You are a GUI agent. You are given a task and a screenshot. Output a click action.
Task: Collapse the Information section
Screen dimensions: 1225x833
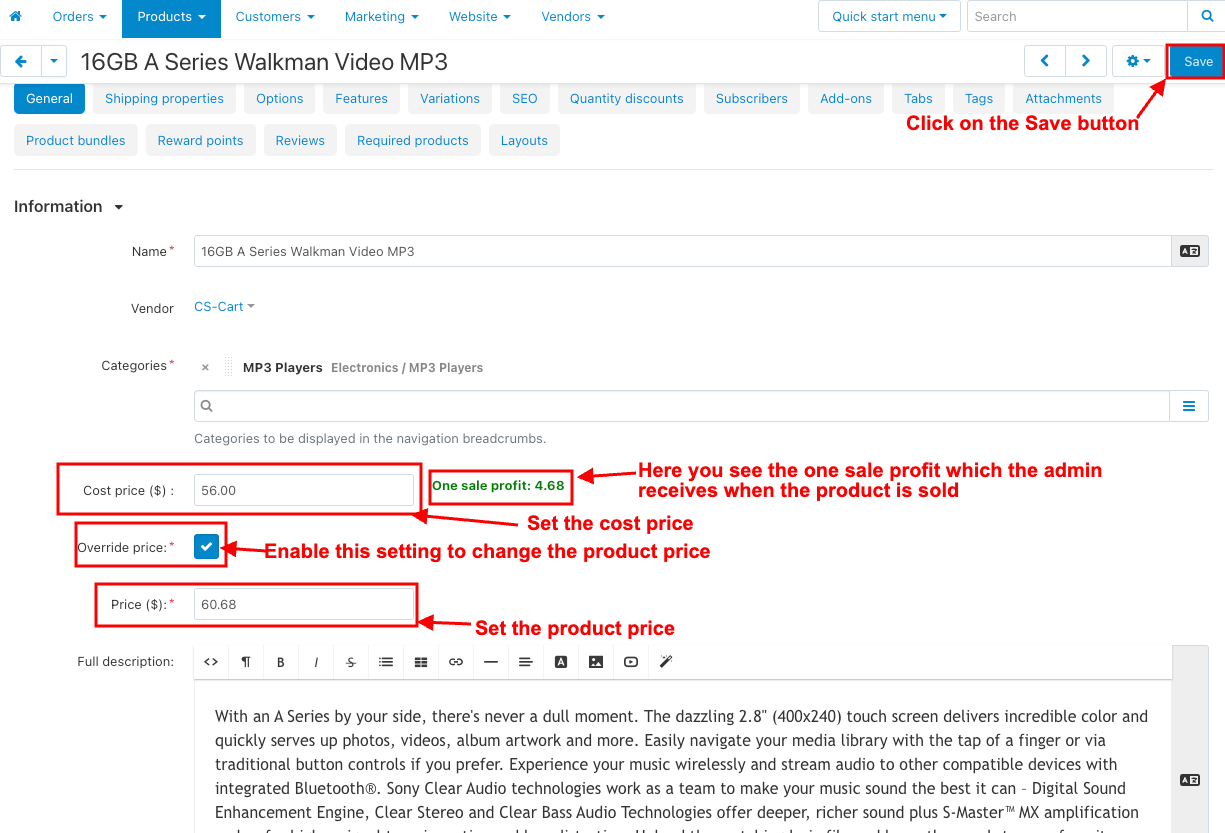pos(69,207)
